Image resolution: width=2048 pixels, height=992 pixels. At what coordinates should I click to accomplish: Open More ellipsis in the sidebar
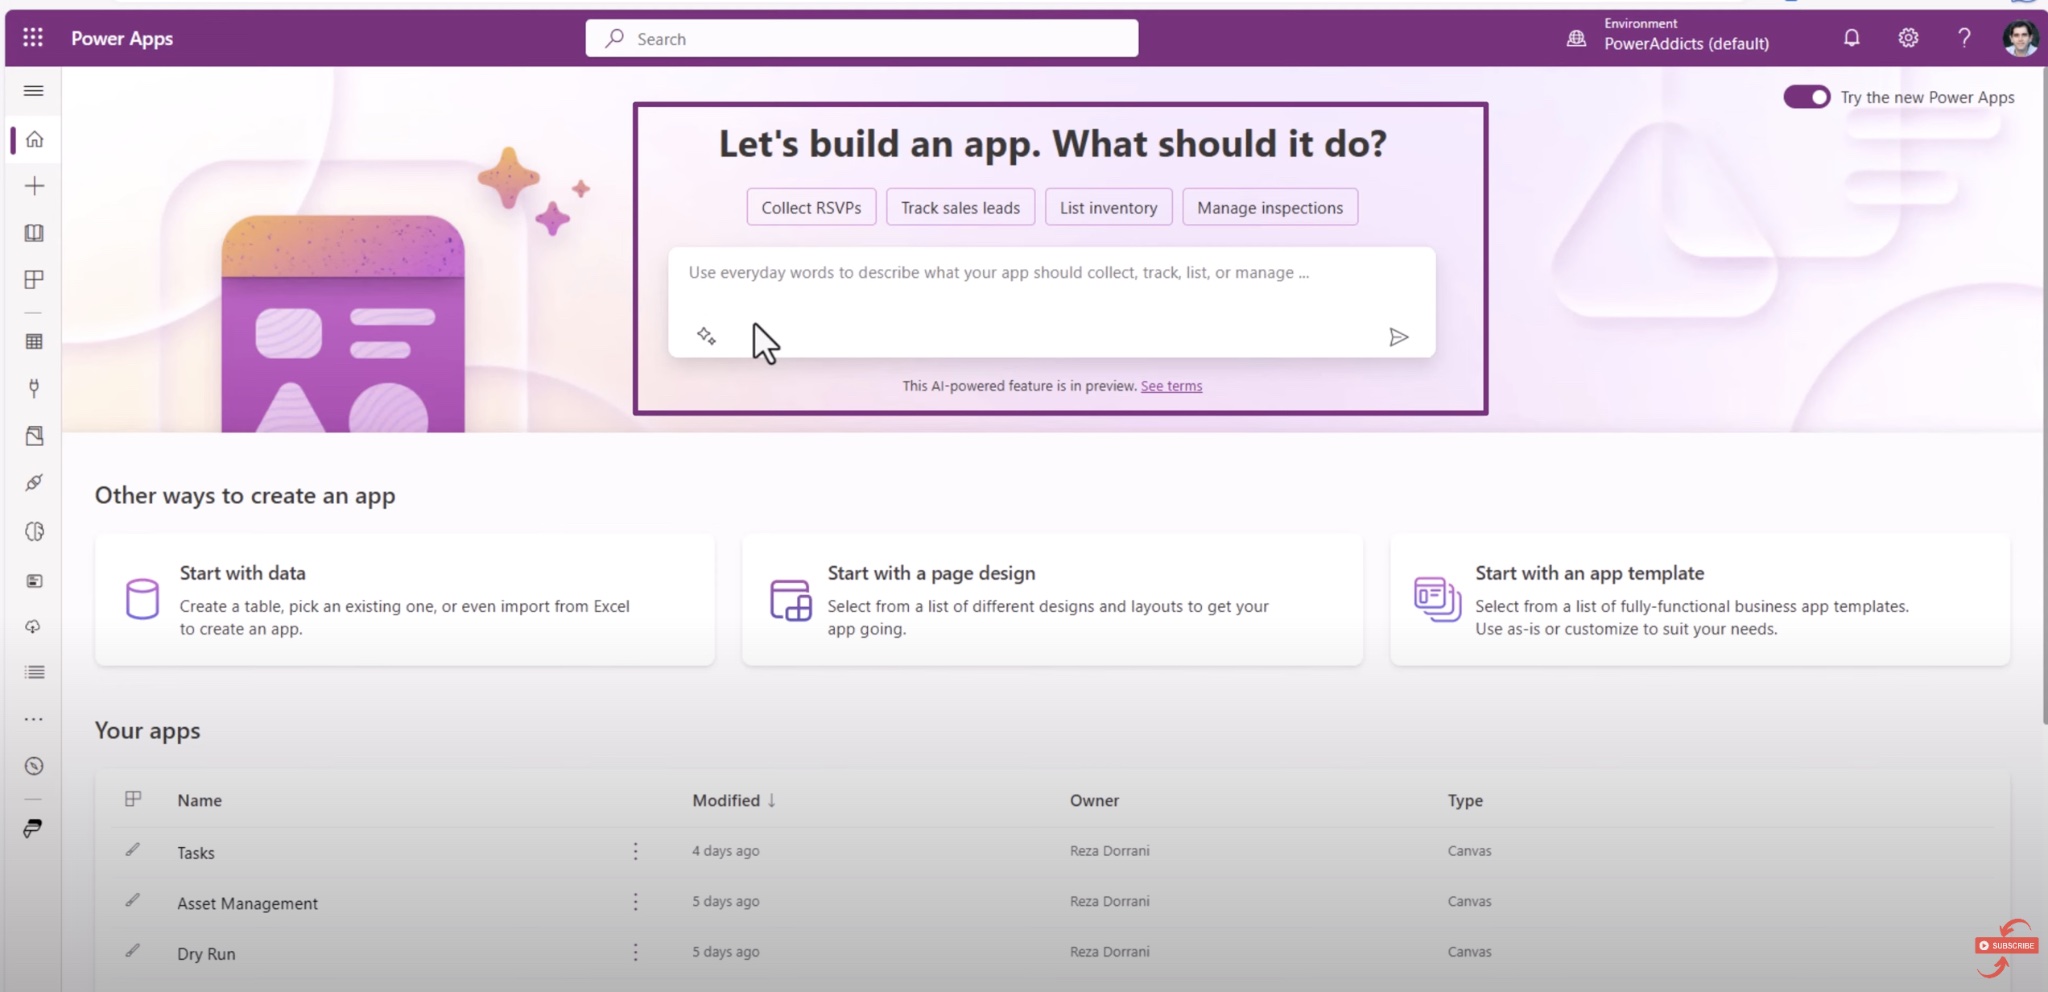34,719
